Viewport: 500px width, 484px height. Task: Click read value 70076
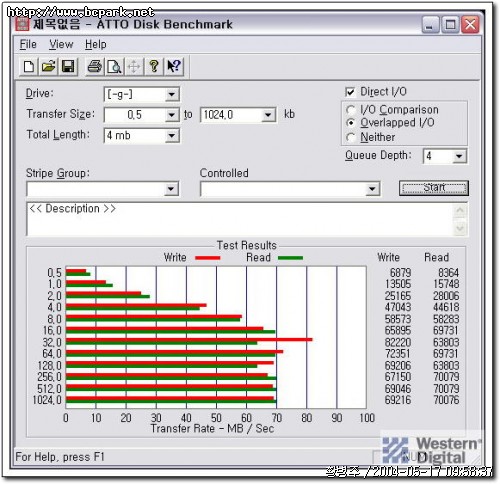[x=446, y=400]
